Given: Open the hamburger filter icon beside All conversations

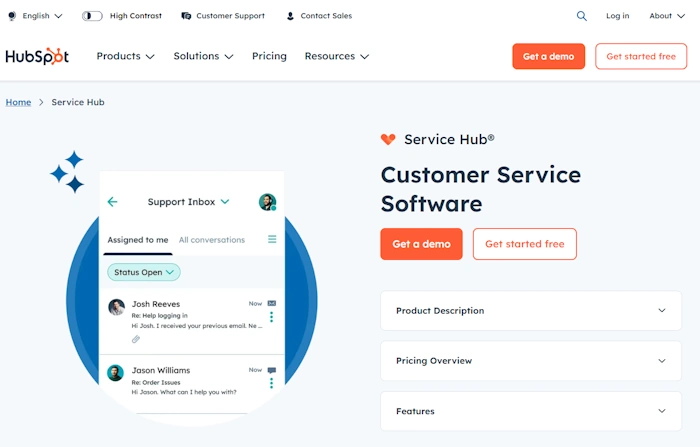Looking at the screenshot, I should (x=272, y=239).
